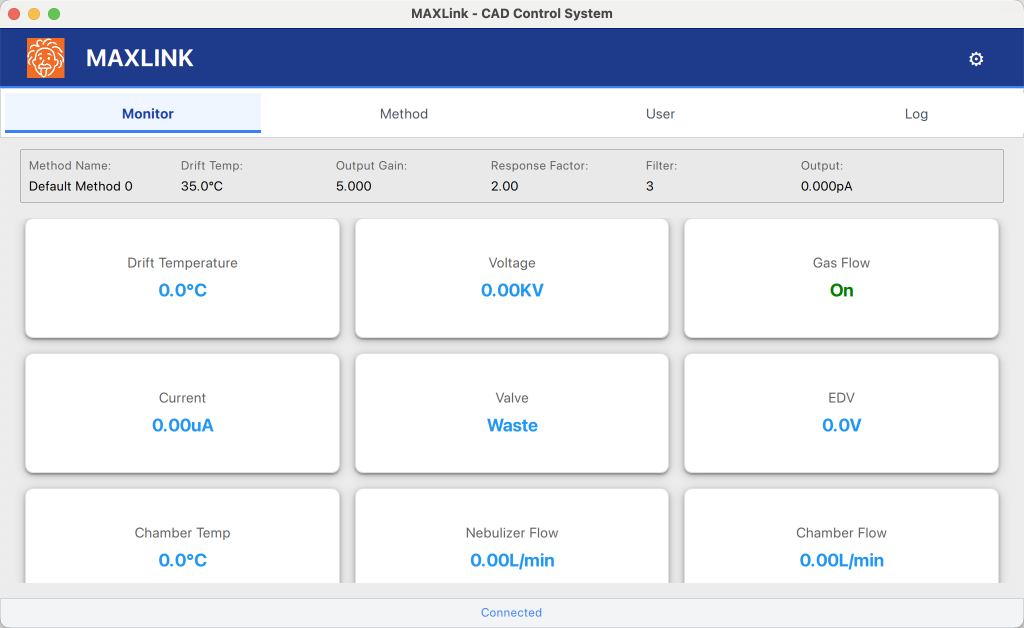
Task: Select the Voltage reading card
Action: (512, 278)
